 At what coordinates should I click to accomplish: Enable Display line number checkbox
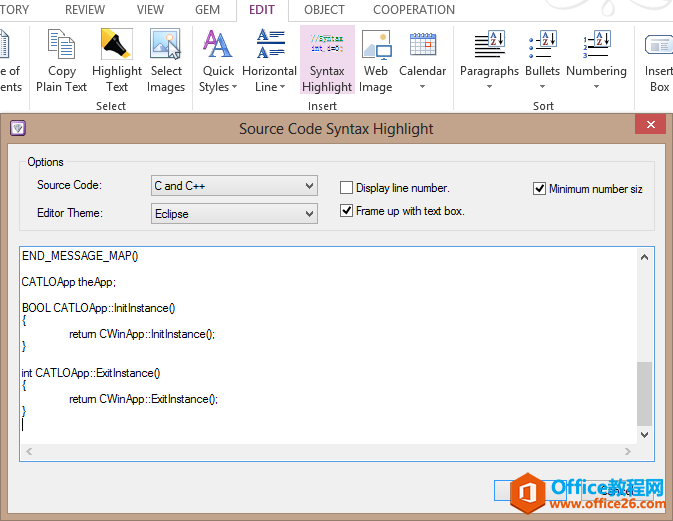click(347, 188)
